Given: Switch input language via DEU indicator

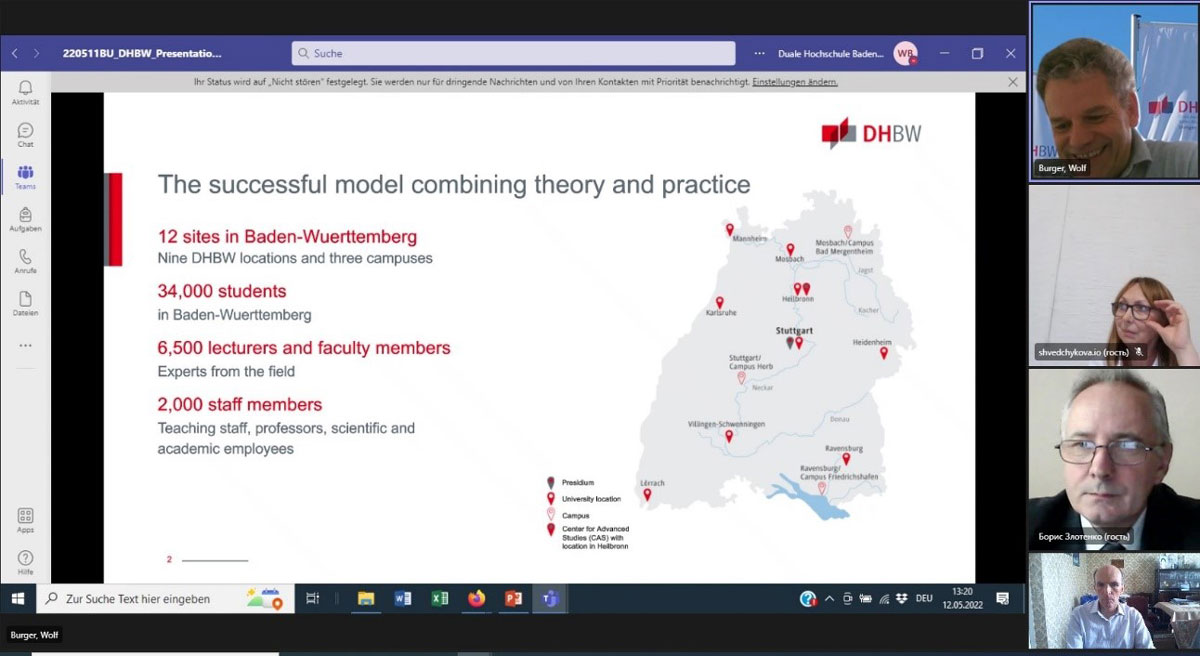Looking at the screenshot, I should [924, 599].
